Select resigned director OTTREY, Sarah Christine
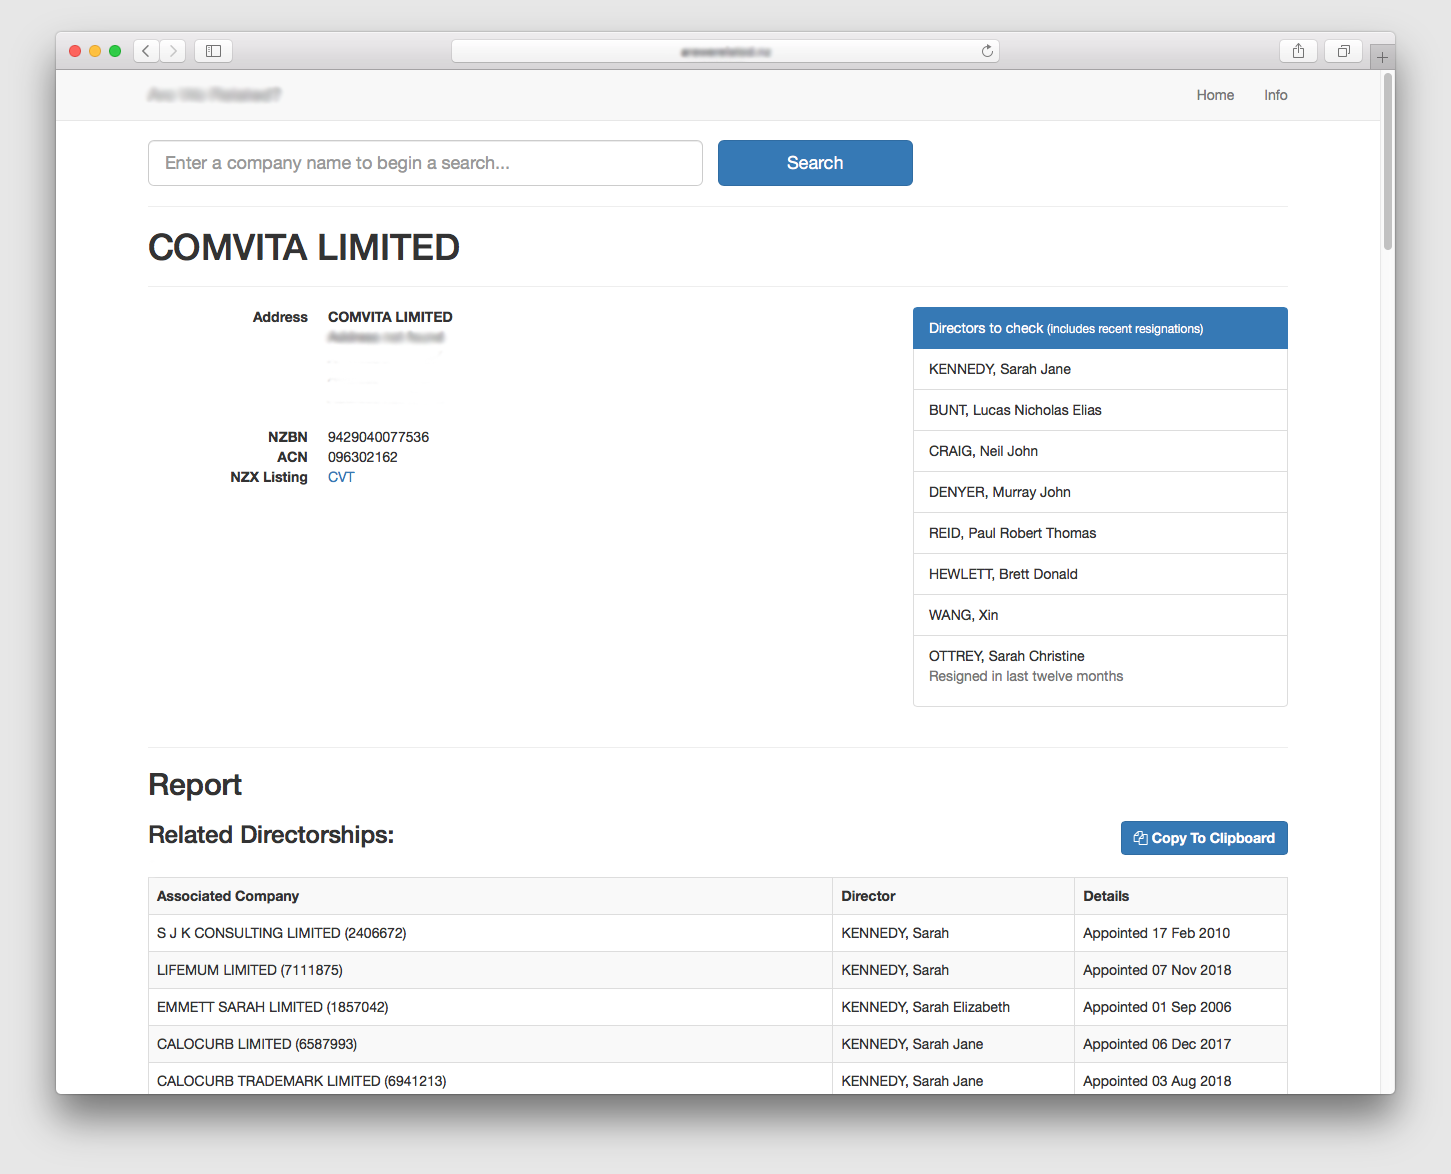The image size is (1451, 1174). (1006, 656)
